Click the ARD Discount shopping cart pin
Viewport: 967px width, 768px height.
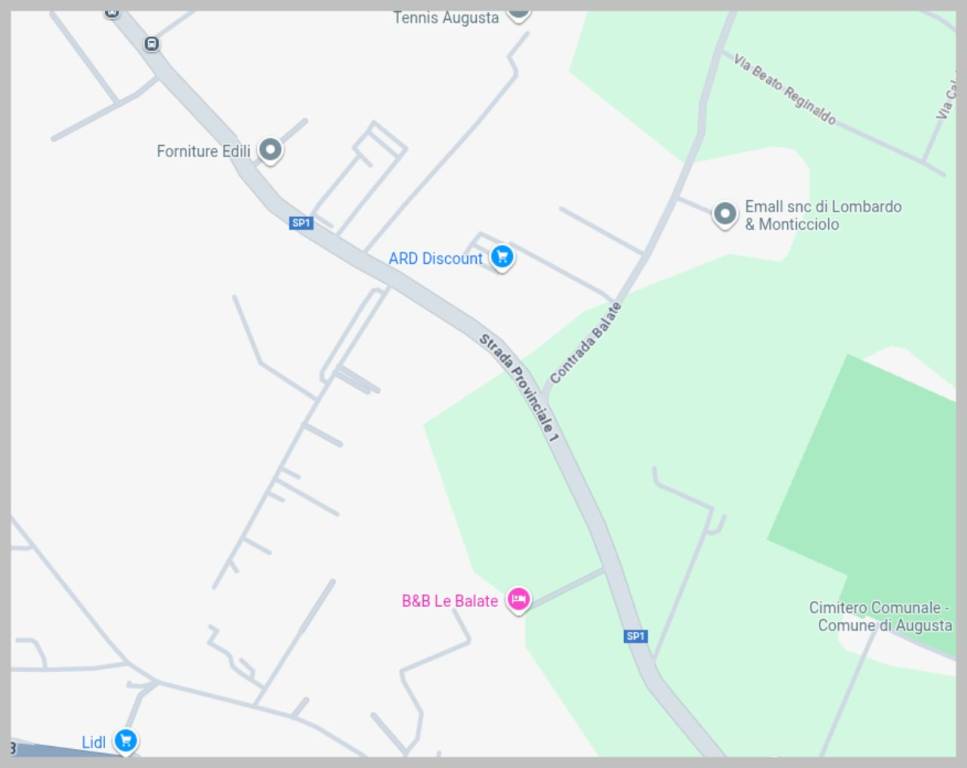(x=502, y=257)
